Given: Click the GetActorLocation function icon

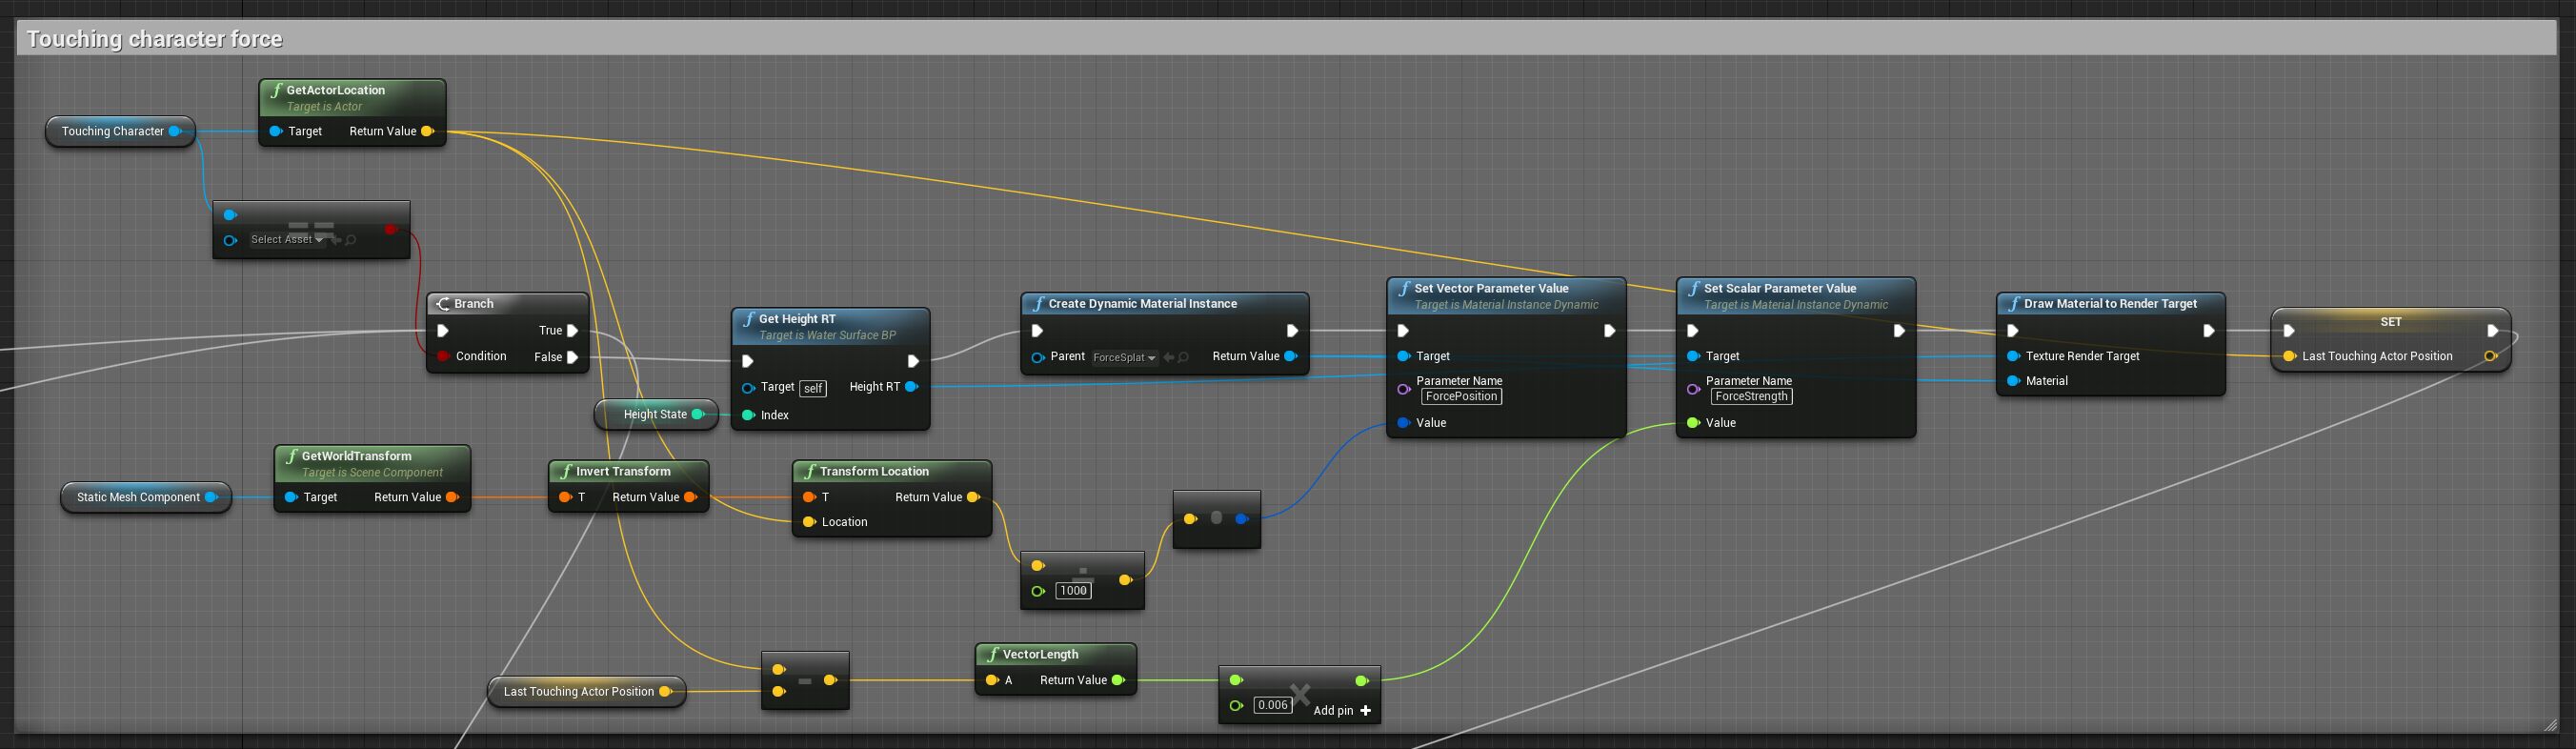Looking at the screenshot, I should [275, 90].
